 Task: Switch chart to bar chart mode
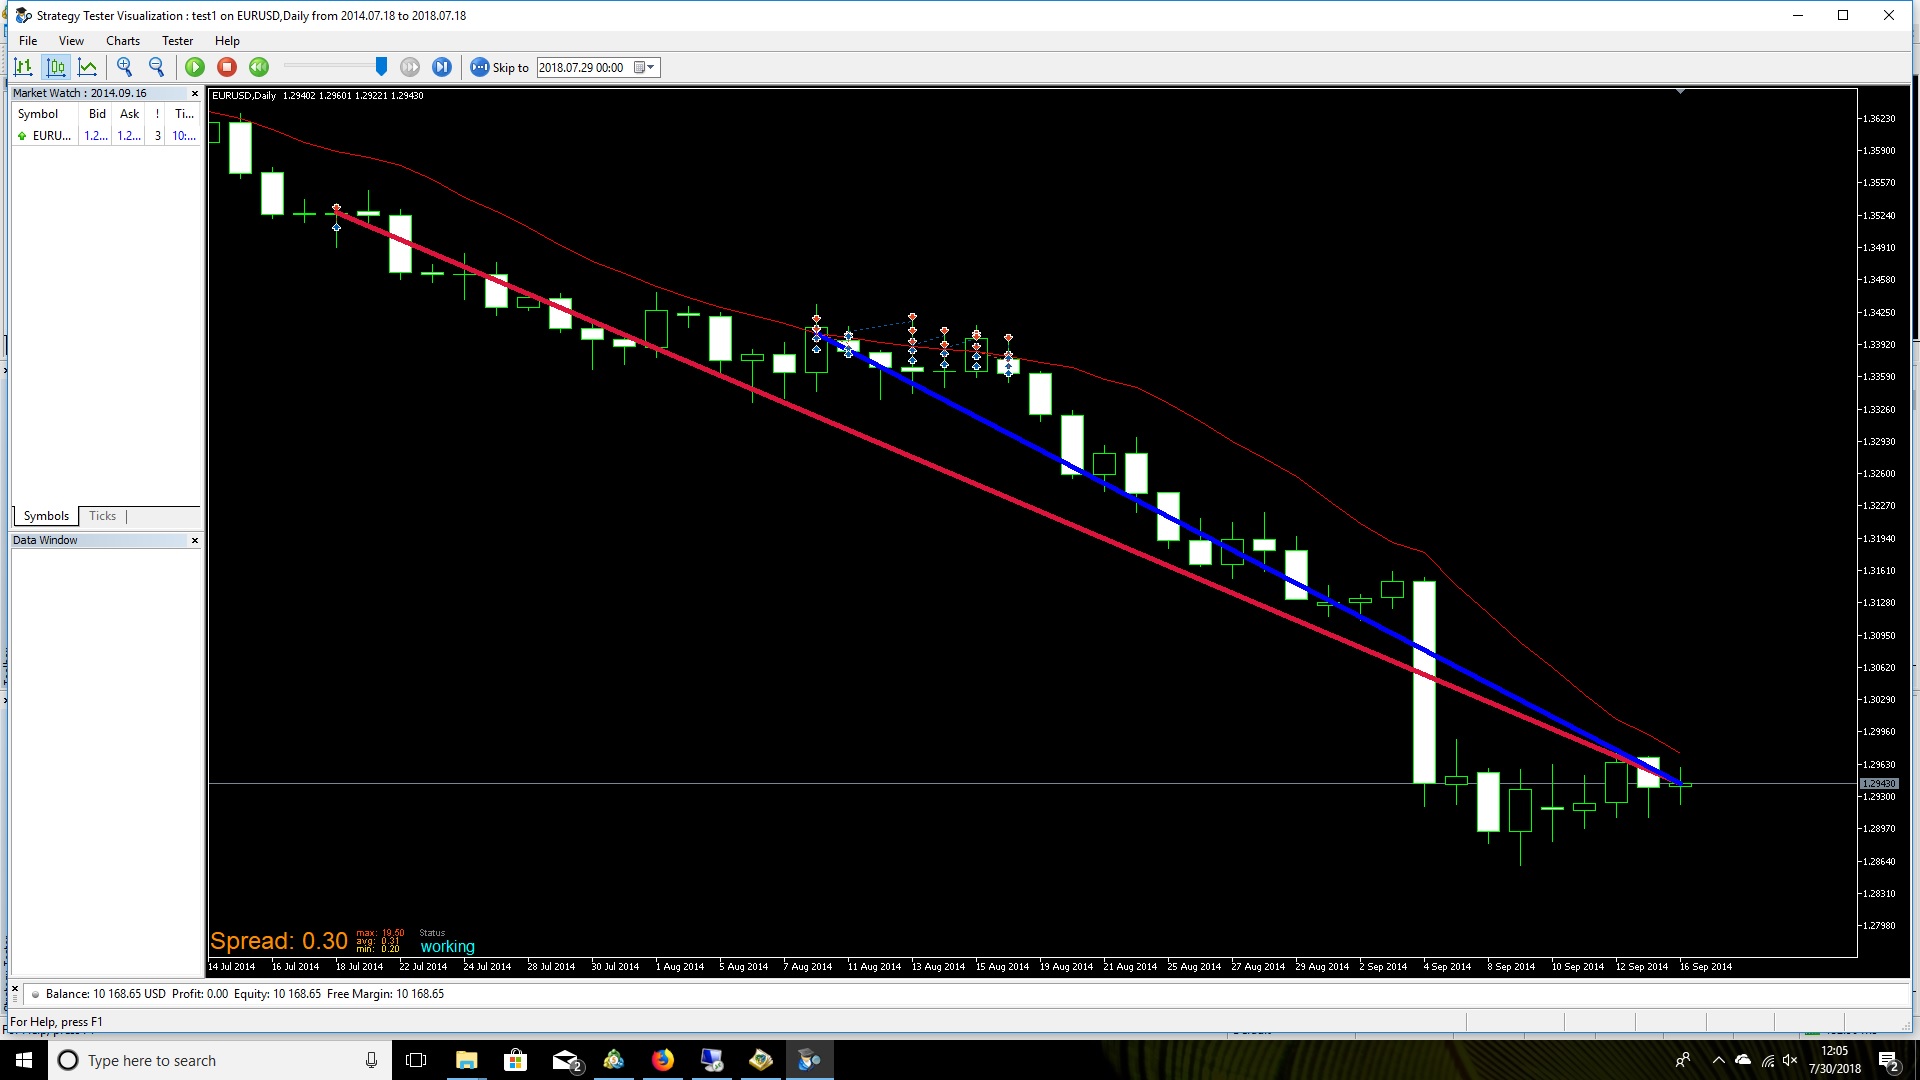click(x=23, y=67)
